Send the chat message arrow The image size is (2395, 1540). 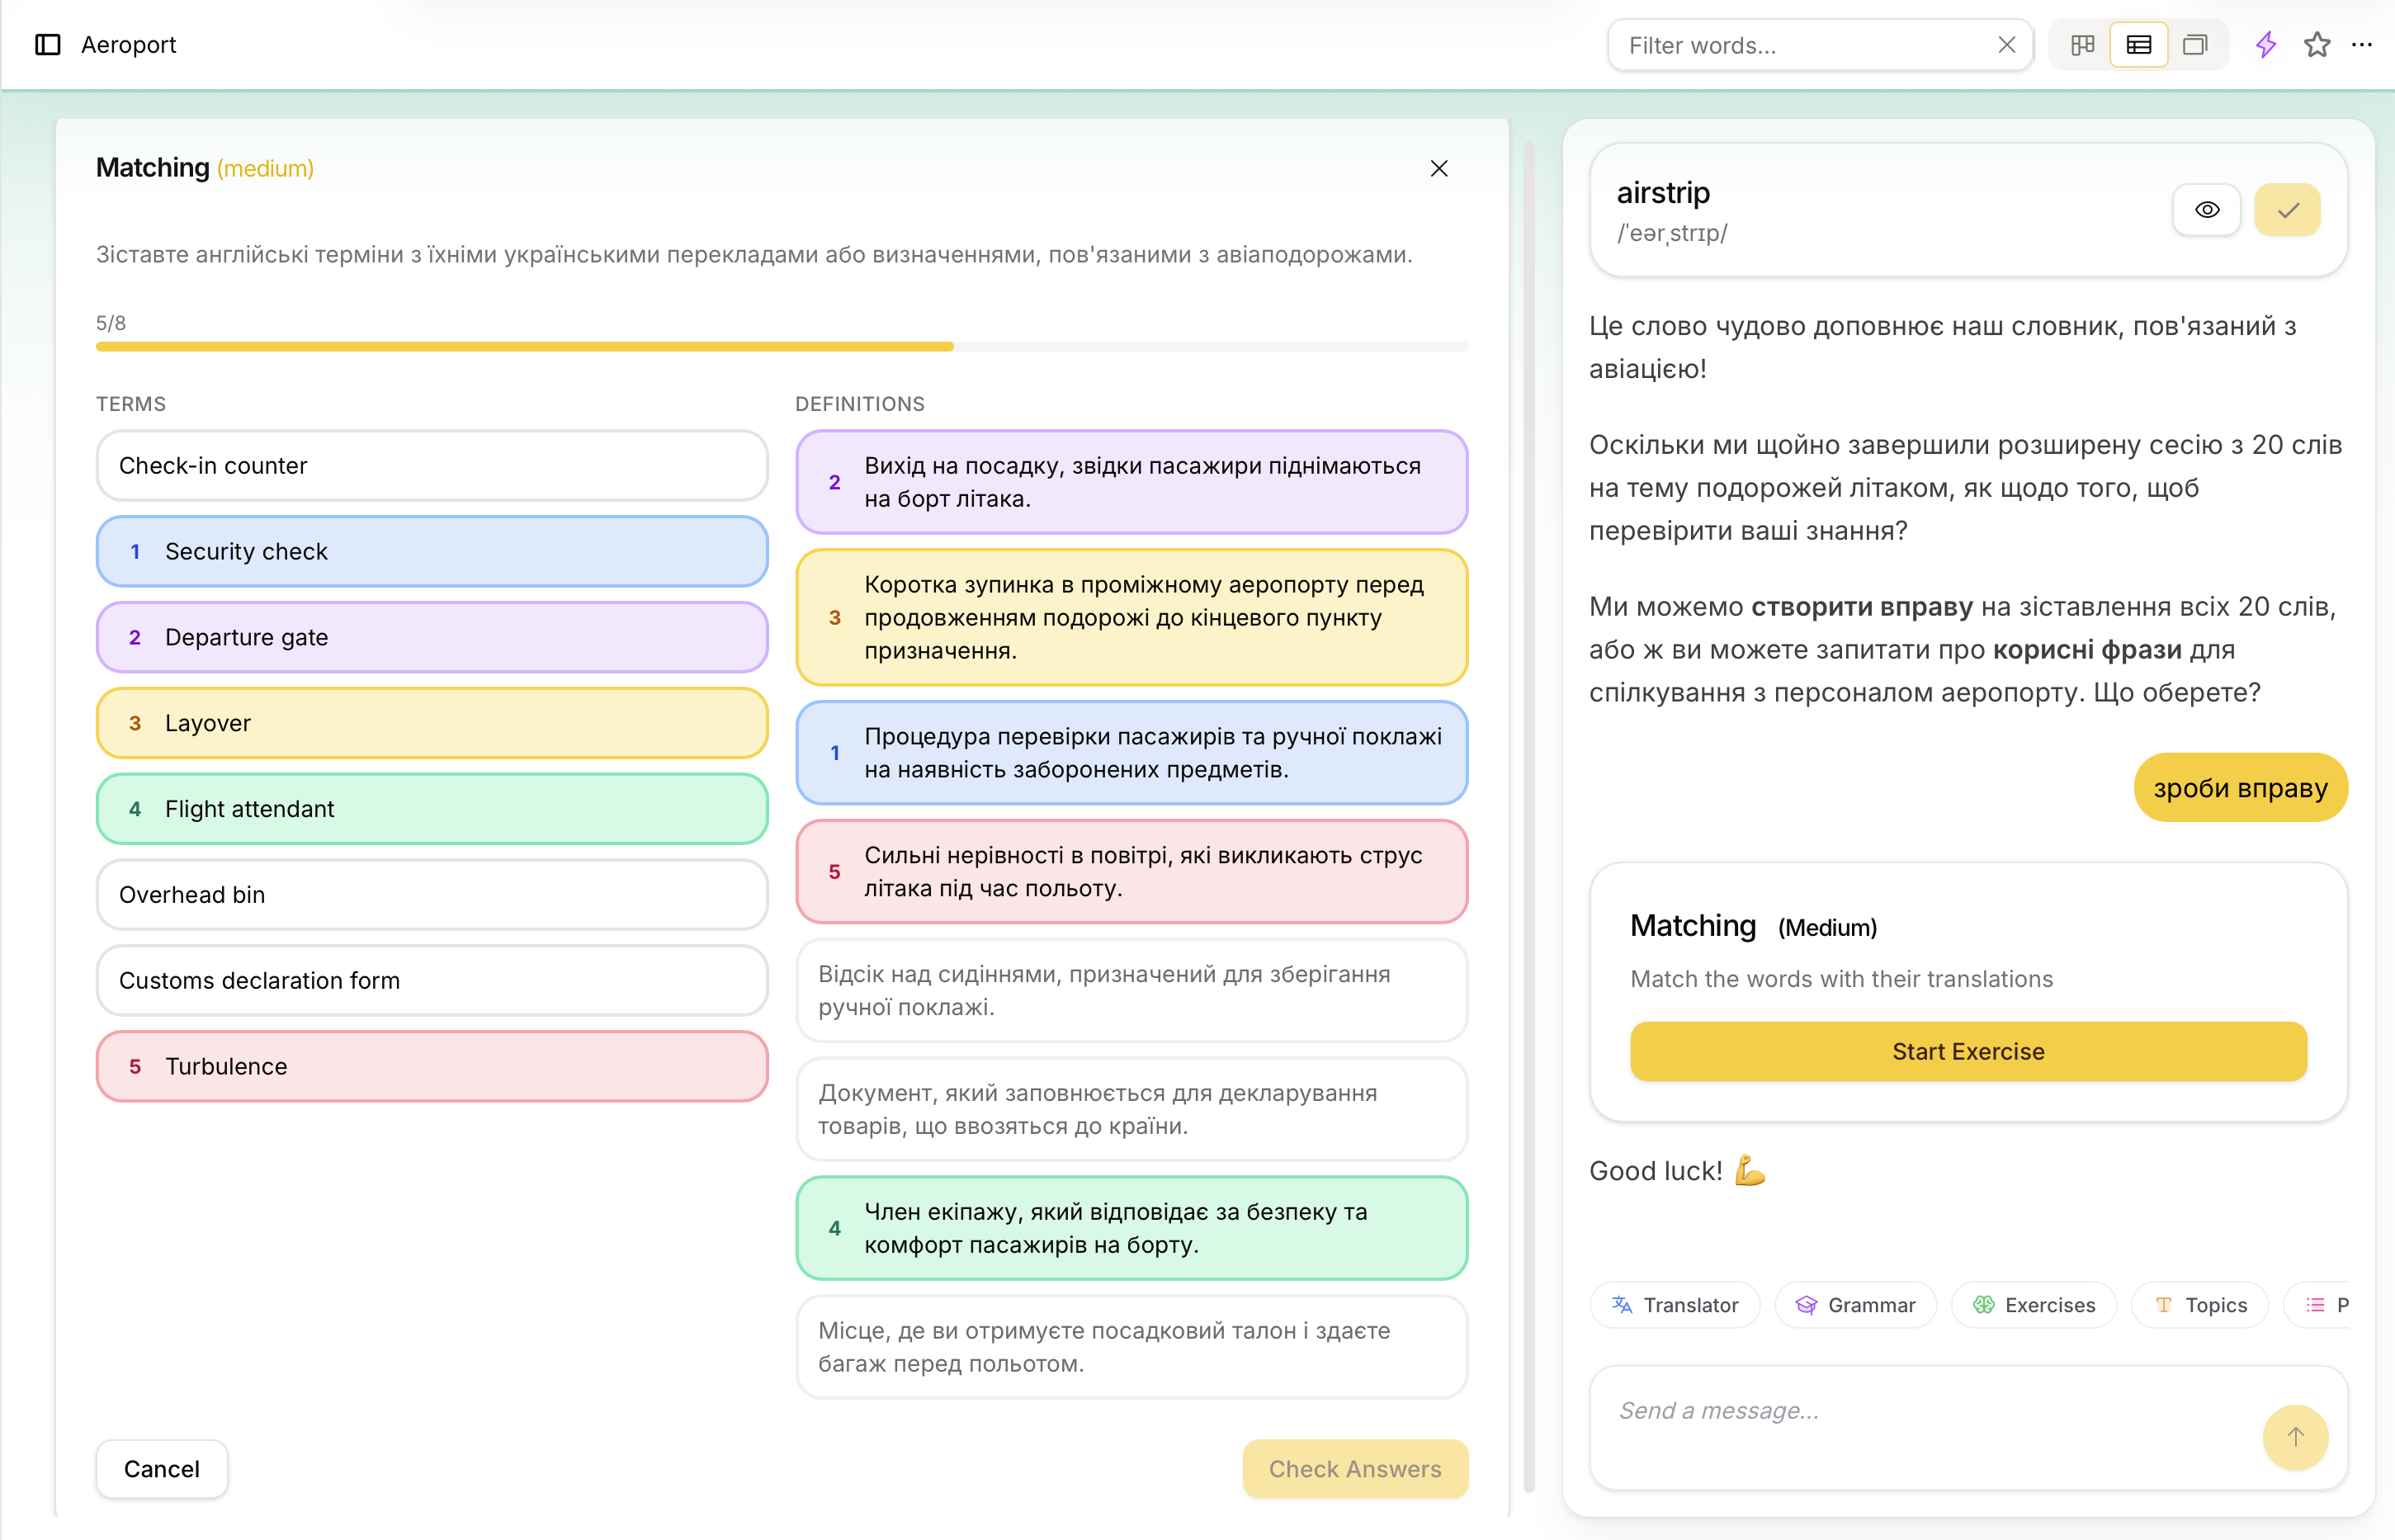2295,1437
